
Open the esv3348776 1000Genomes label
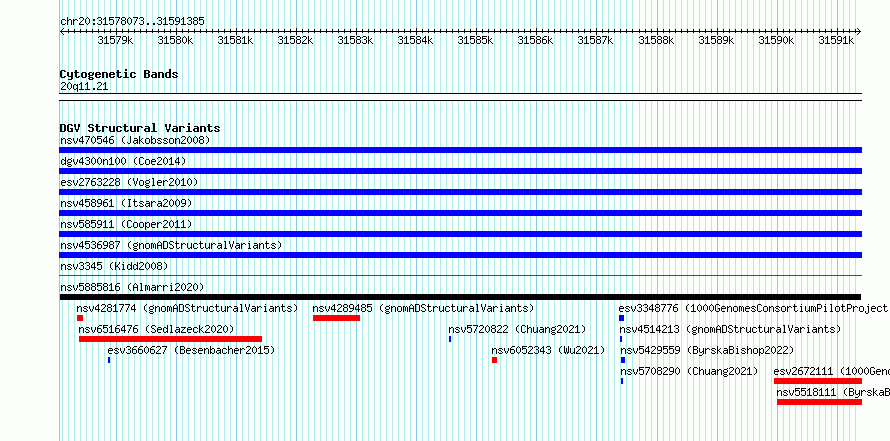click(x=753, y=308)
